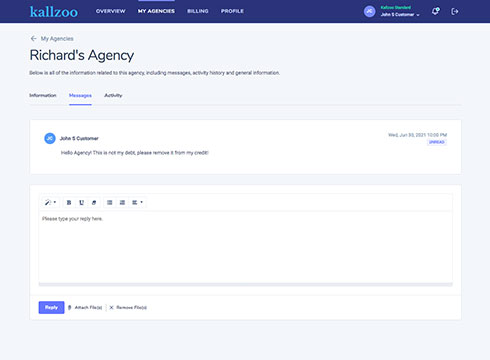Viewport: 490px width, 360px height.
Task: Click the kallzoo logo
Action: (x=54, y=12)
